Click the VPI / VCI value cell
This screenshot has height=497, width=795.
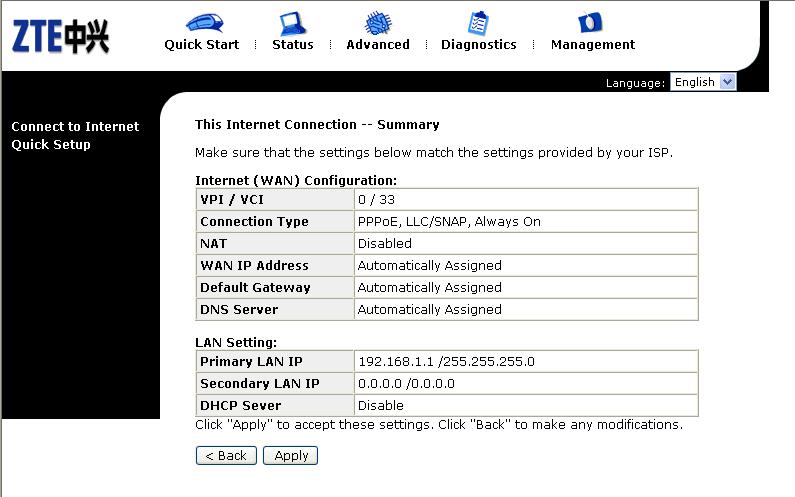coord(526,199)
